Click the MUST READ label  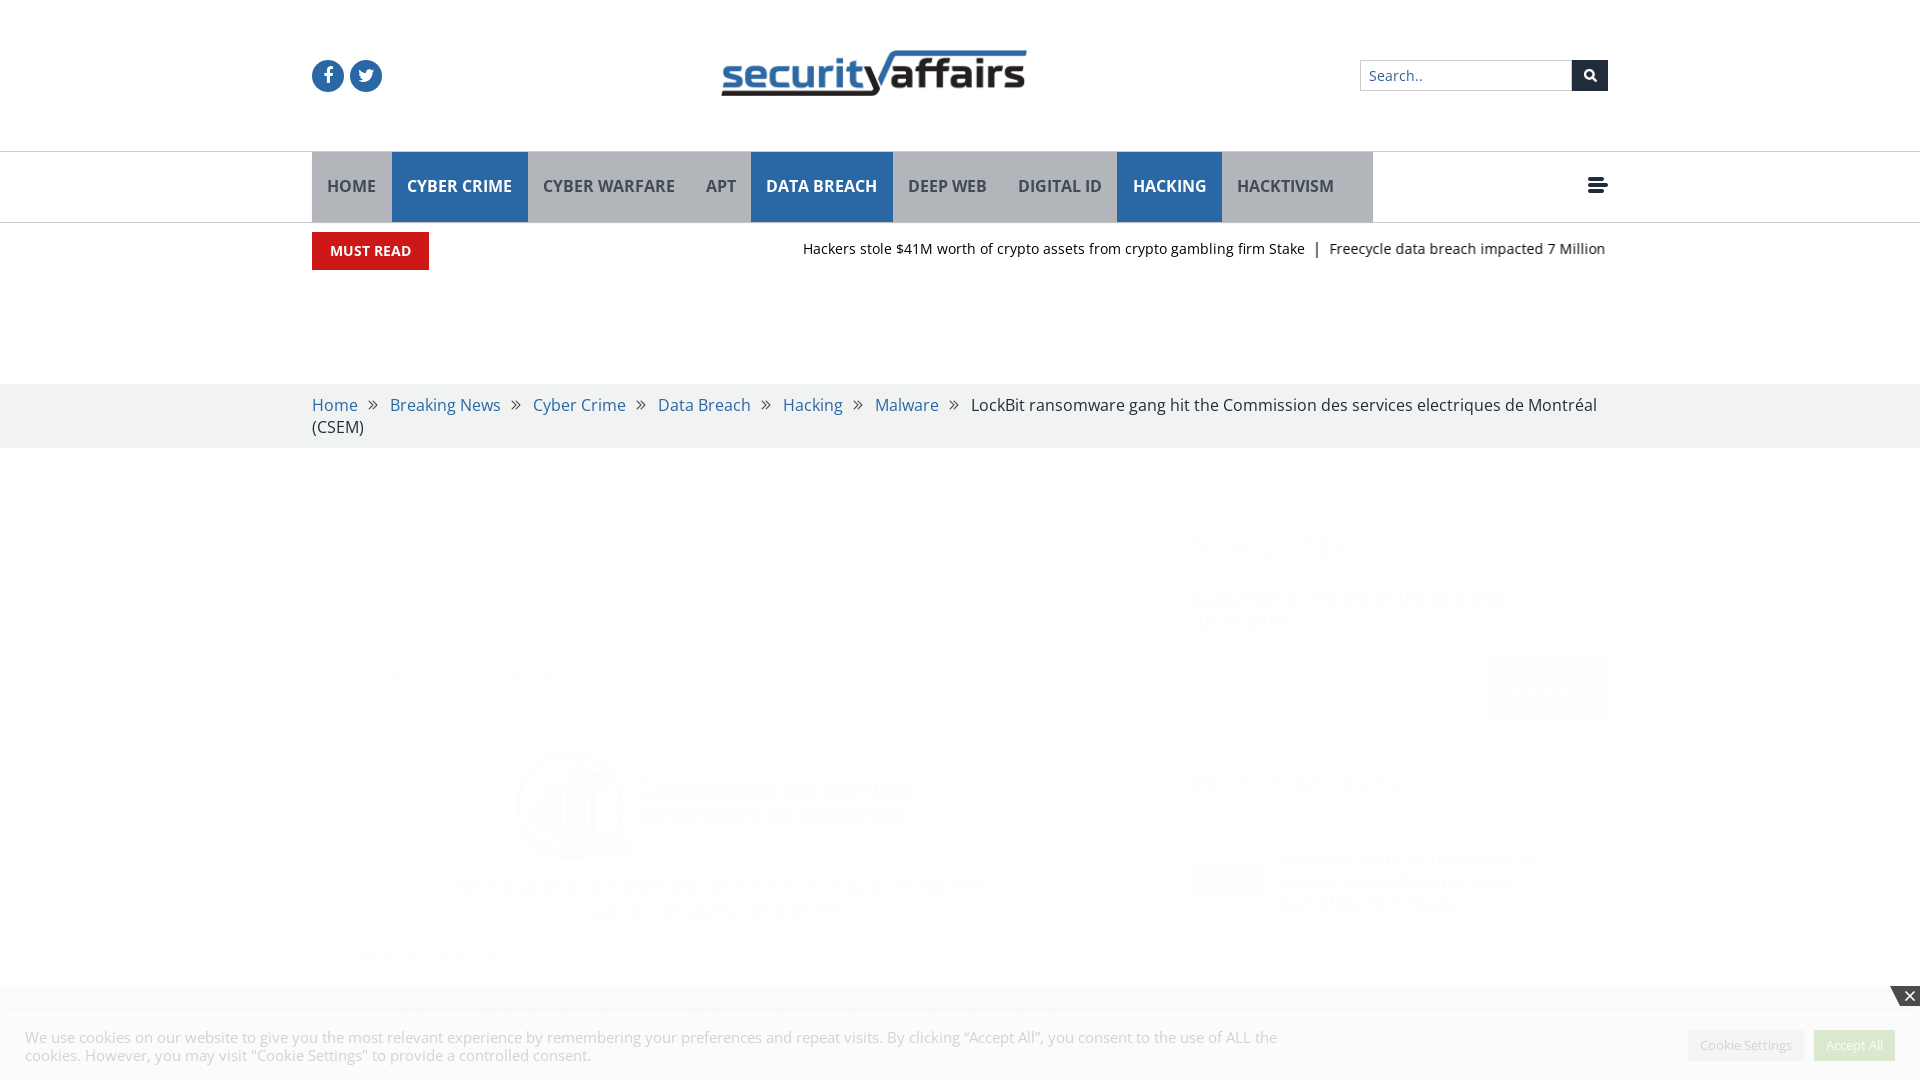[x=369, y=251]
